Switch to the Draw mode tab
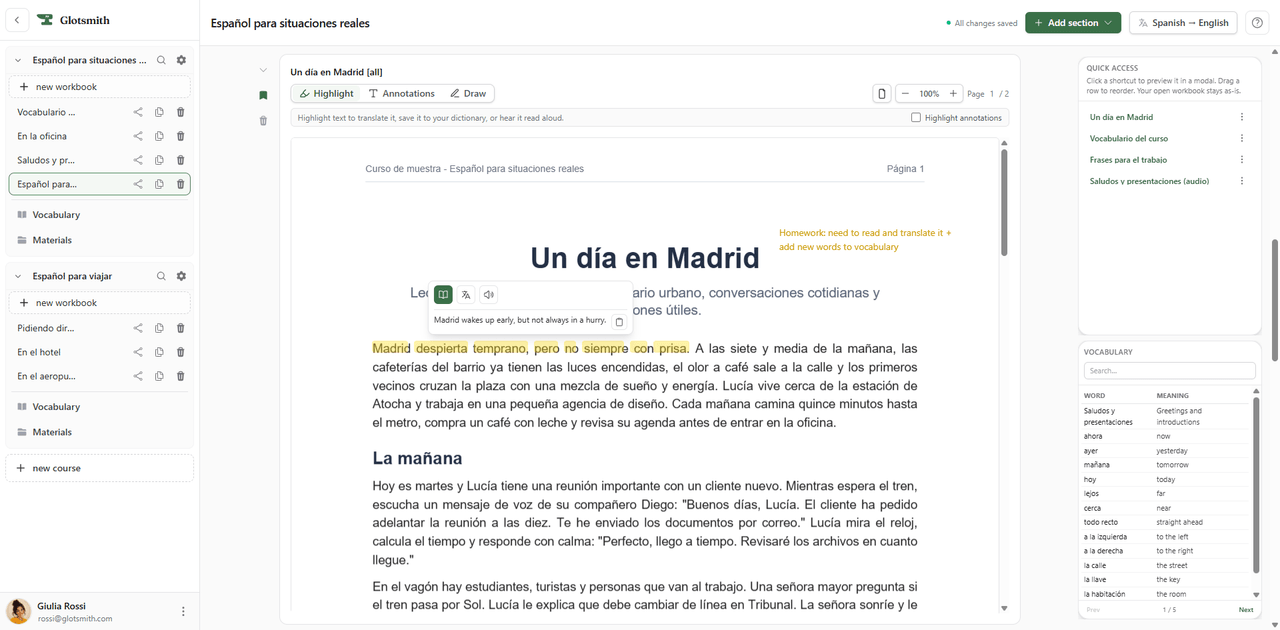 (x=468, y=94)
